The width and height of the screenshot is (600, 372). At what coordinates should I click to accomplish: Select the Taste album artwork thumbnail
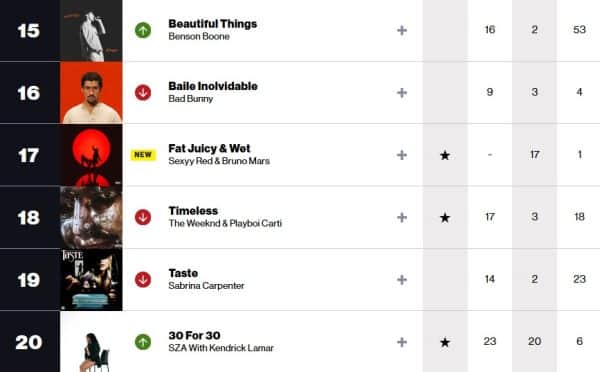click(x=91, y=280)
